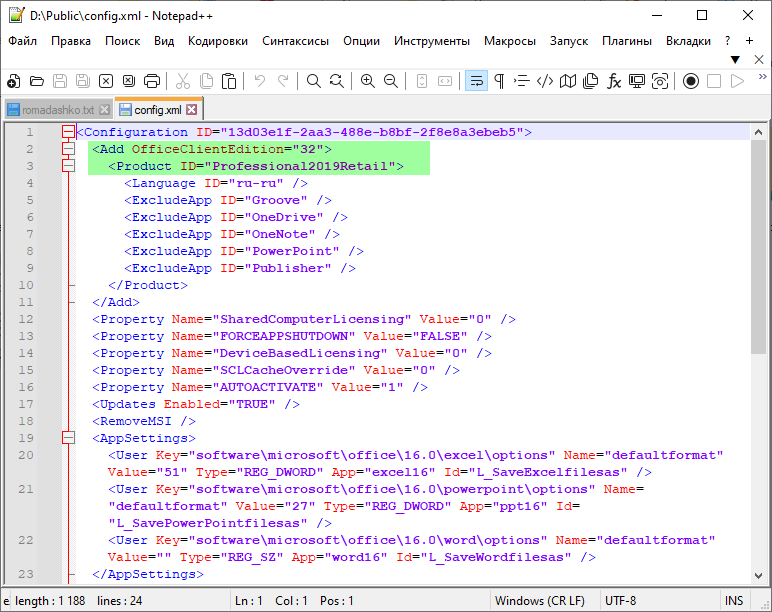Click the Stop macro recording icon
Screen dimensions: 772x612
[714, 81]
